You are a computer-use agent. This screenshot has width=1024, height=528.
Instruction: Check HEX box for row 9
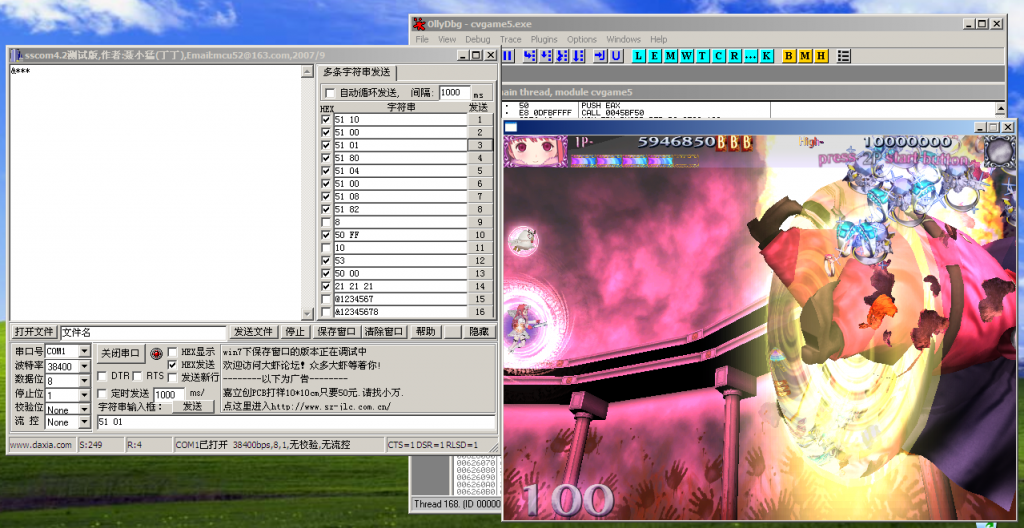tap(326, 222)
